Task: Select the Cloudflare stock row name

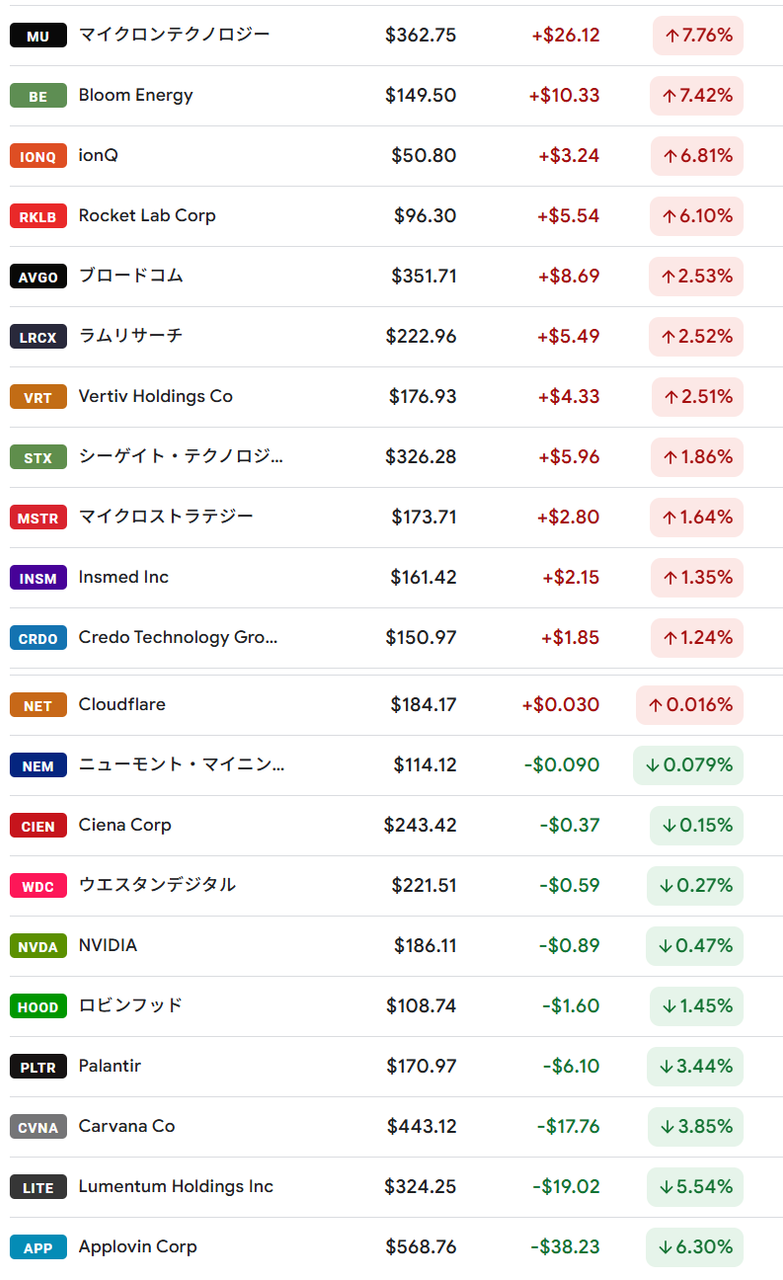Action: 122,705
